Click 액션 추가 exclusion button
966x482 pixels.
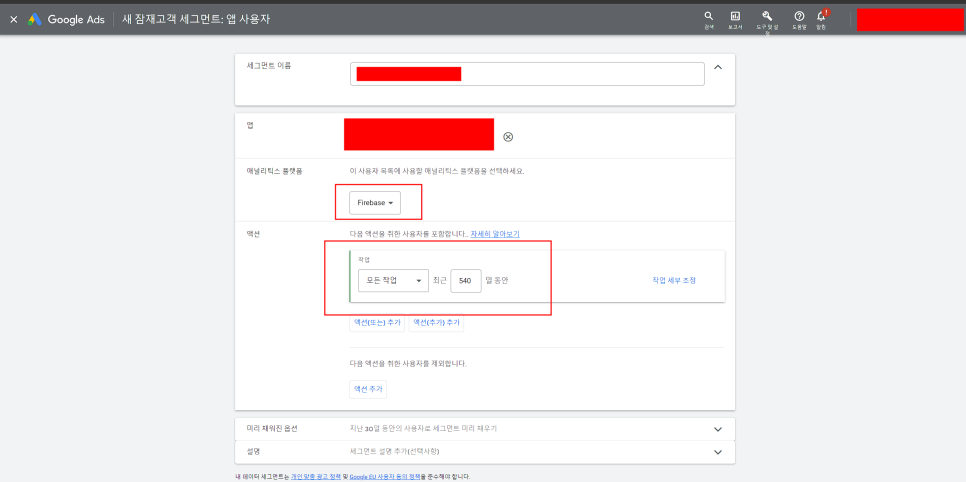pos(368,389)
